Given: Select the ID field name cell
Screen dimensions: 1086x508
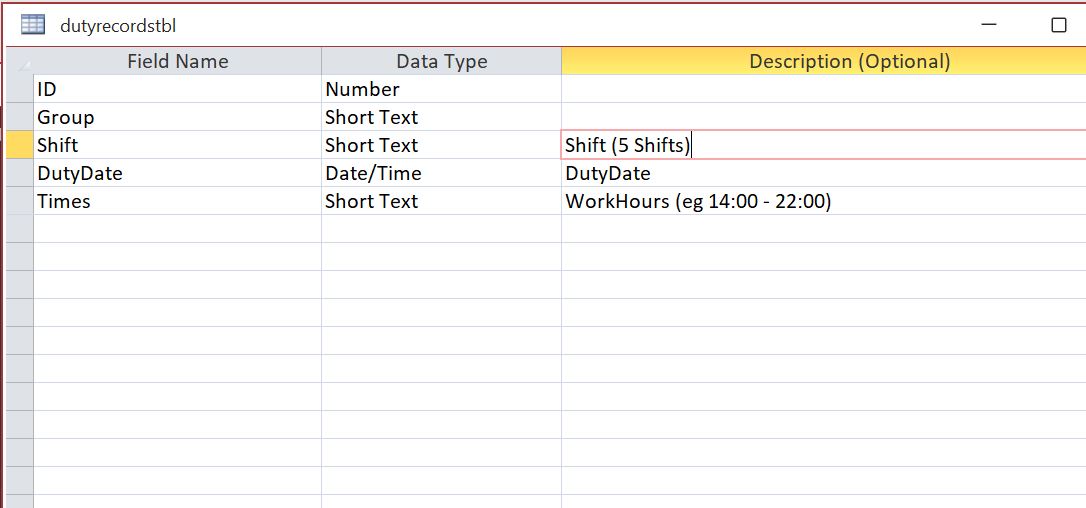Looking at the screenshot, I should [177, 89].
